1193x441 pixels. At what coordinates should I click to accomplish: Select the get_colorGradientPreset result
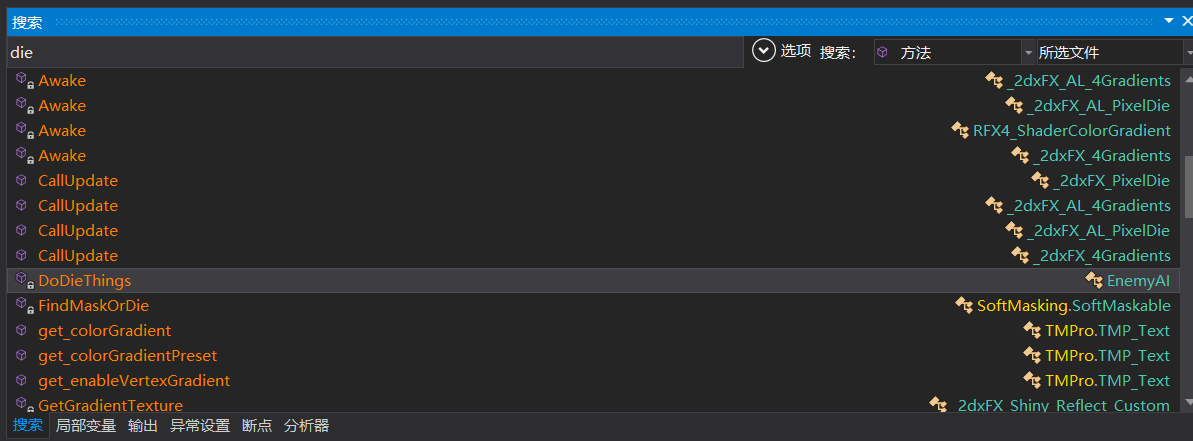coord(127,356)
